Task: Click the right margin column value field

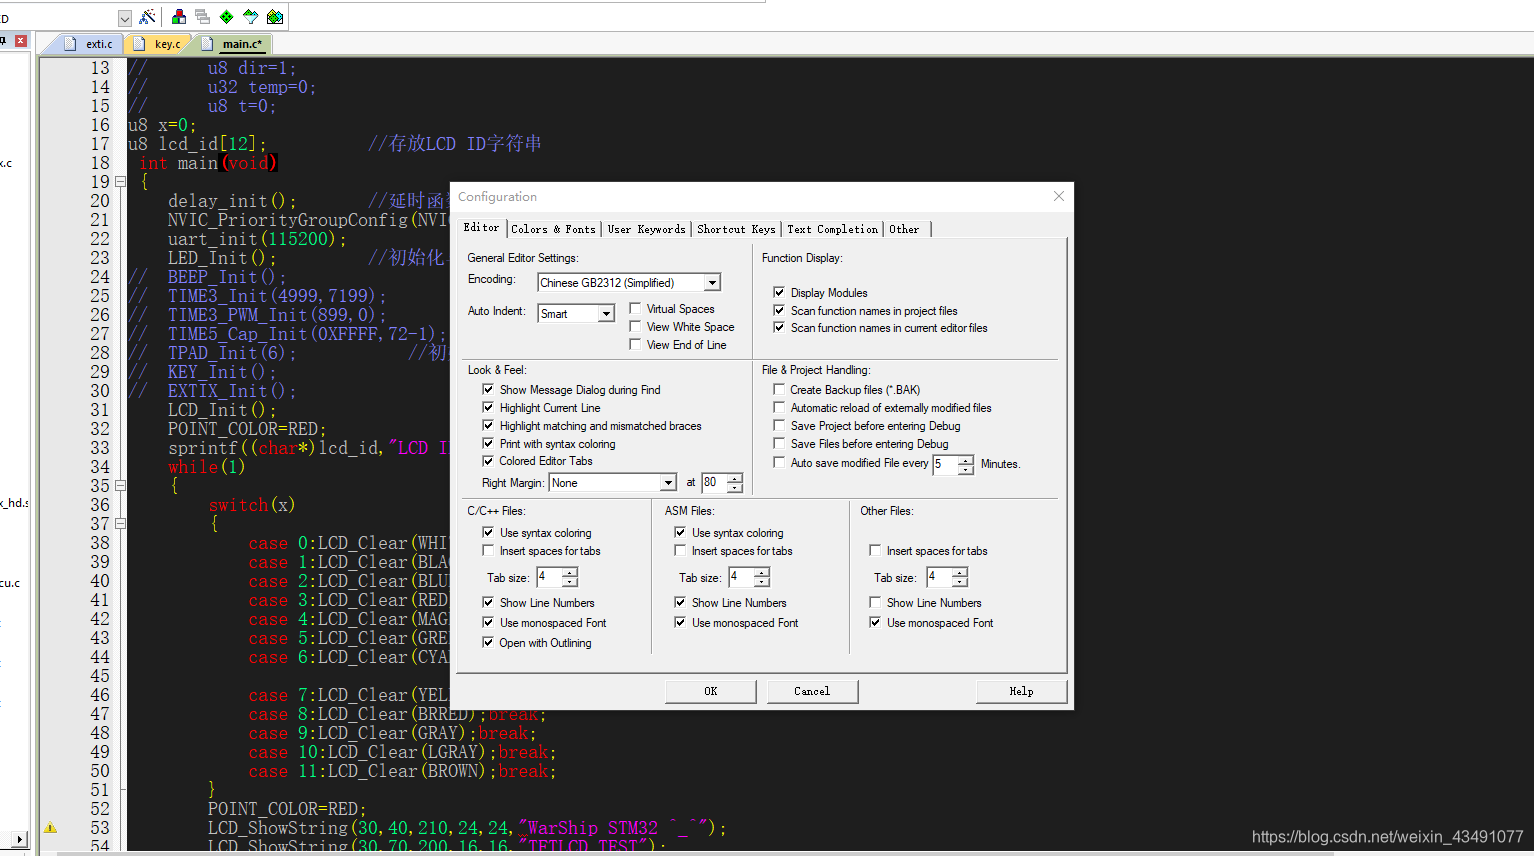Action: point(714,483)
